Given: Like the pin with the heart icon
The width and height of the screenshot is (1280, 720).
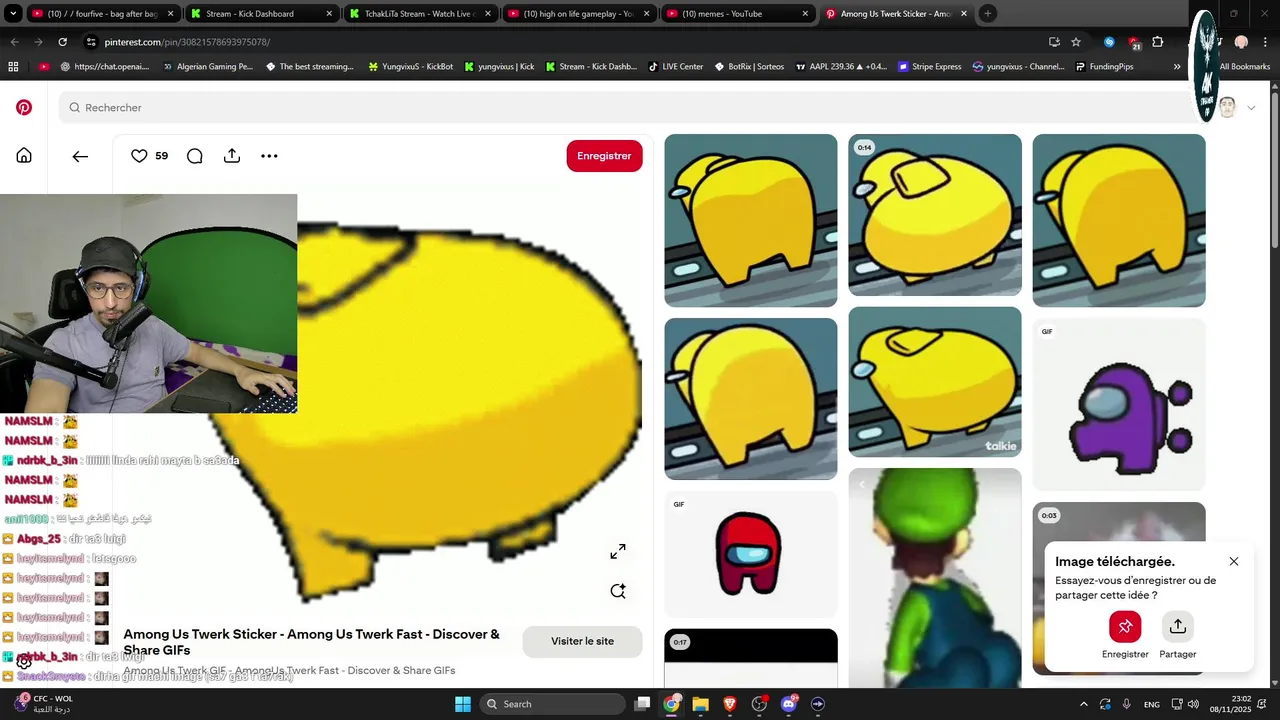Looking at the screenshot, I should click(x=139, y=156).
